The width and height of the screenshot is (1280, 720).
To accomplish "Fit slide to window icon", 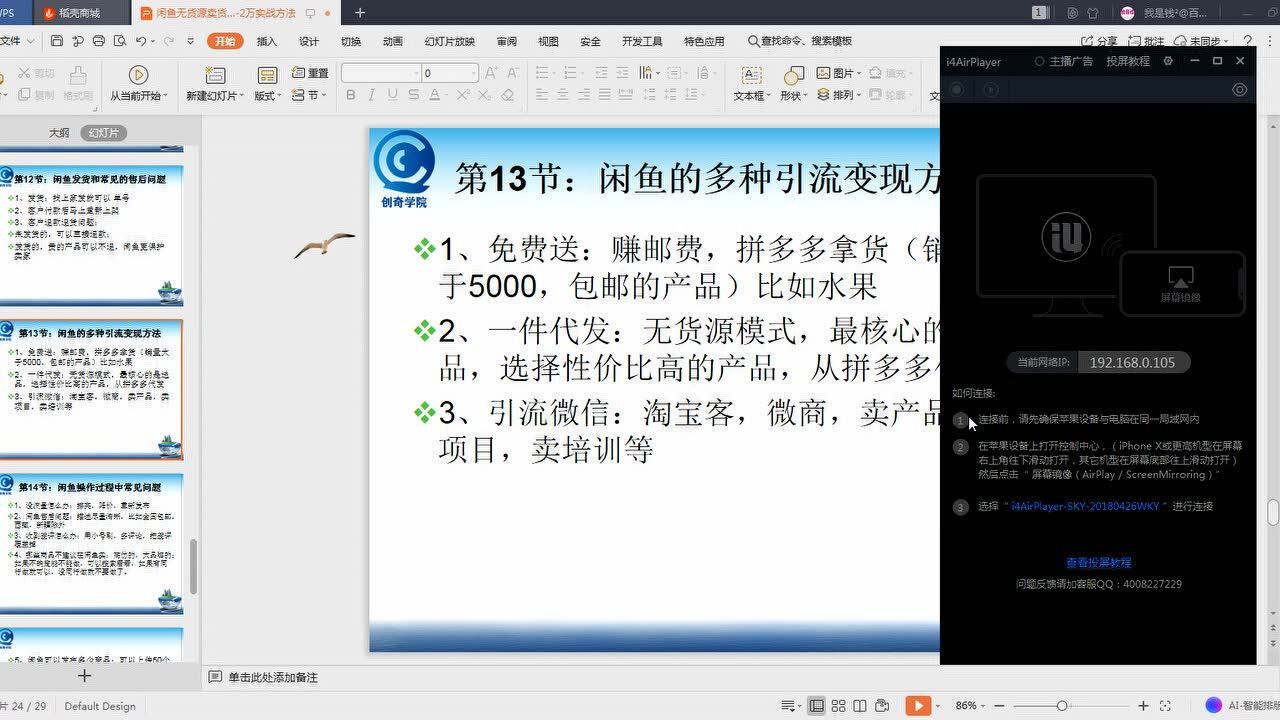I will [1166, 706].
